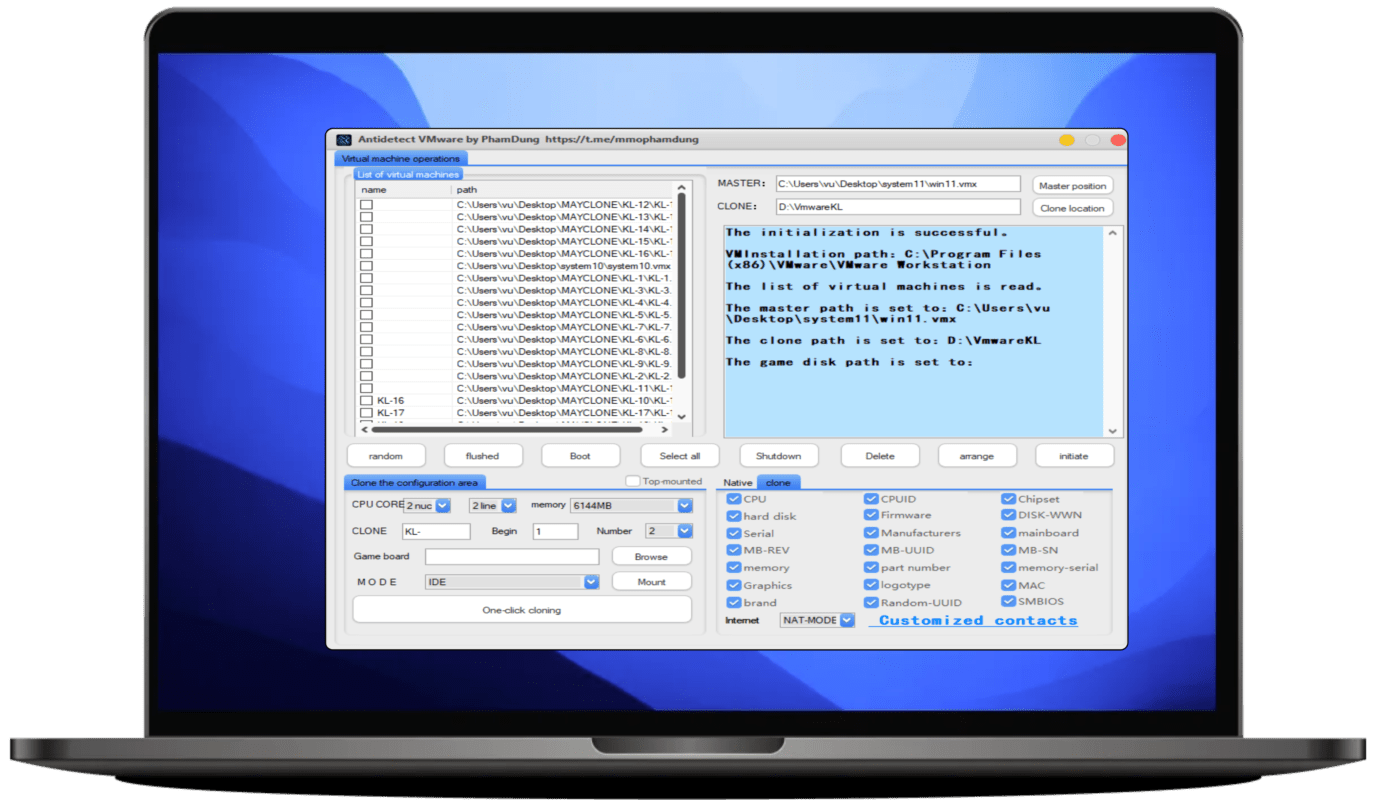
Task: Toggle the part number checkbox
Action: click(x=872, y=567)
